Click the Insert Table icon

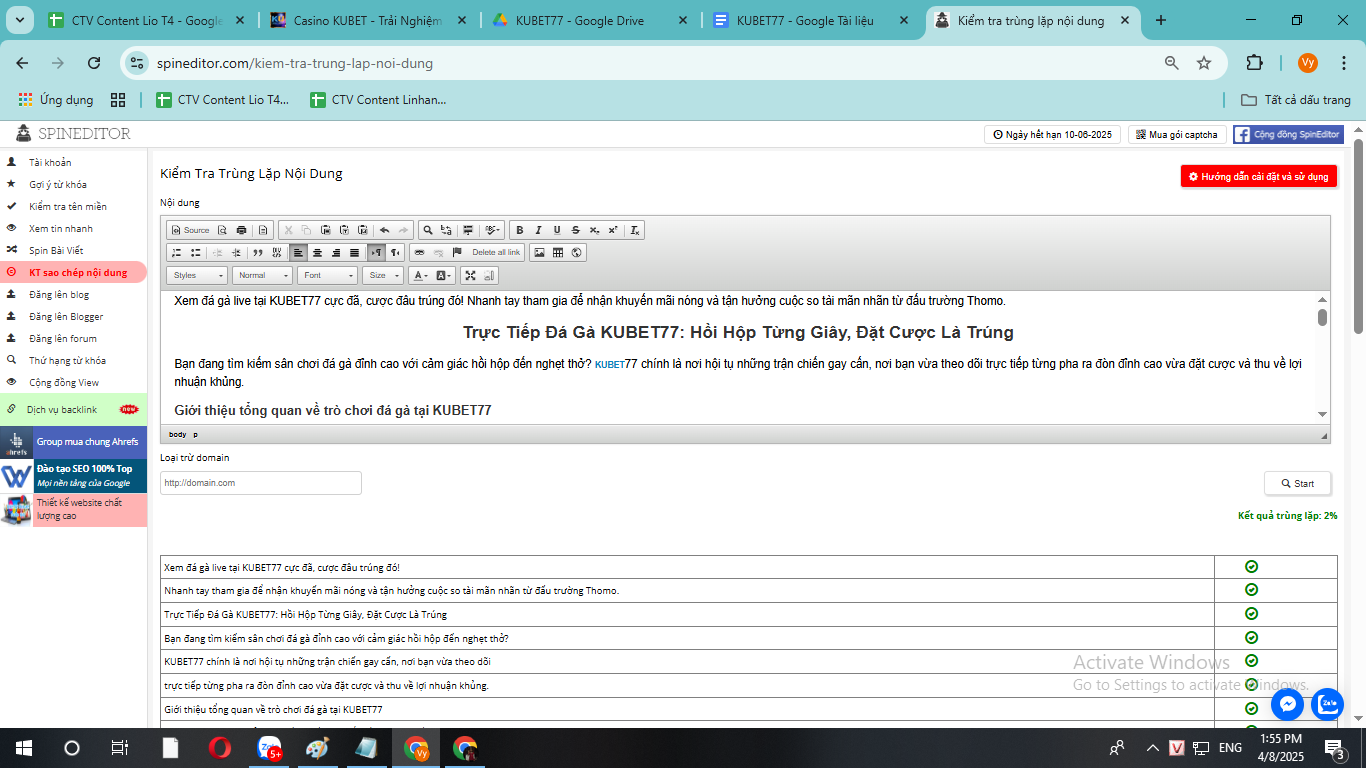click(x=558, y=252)
